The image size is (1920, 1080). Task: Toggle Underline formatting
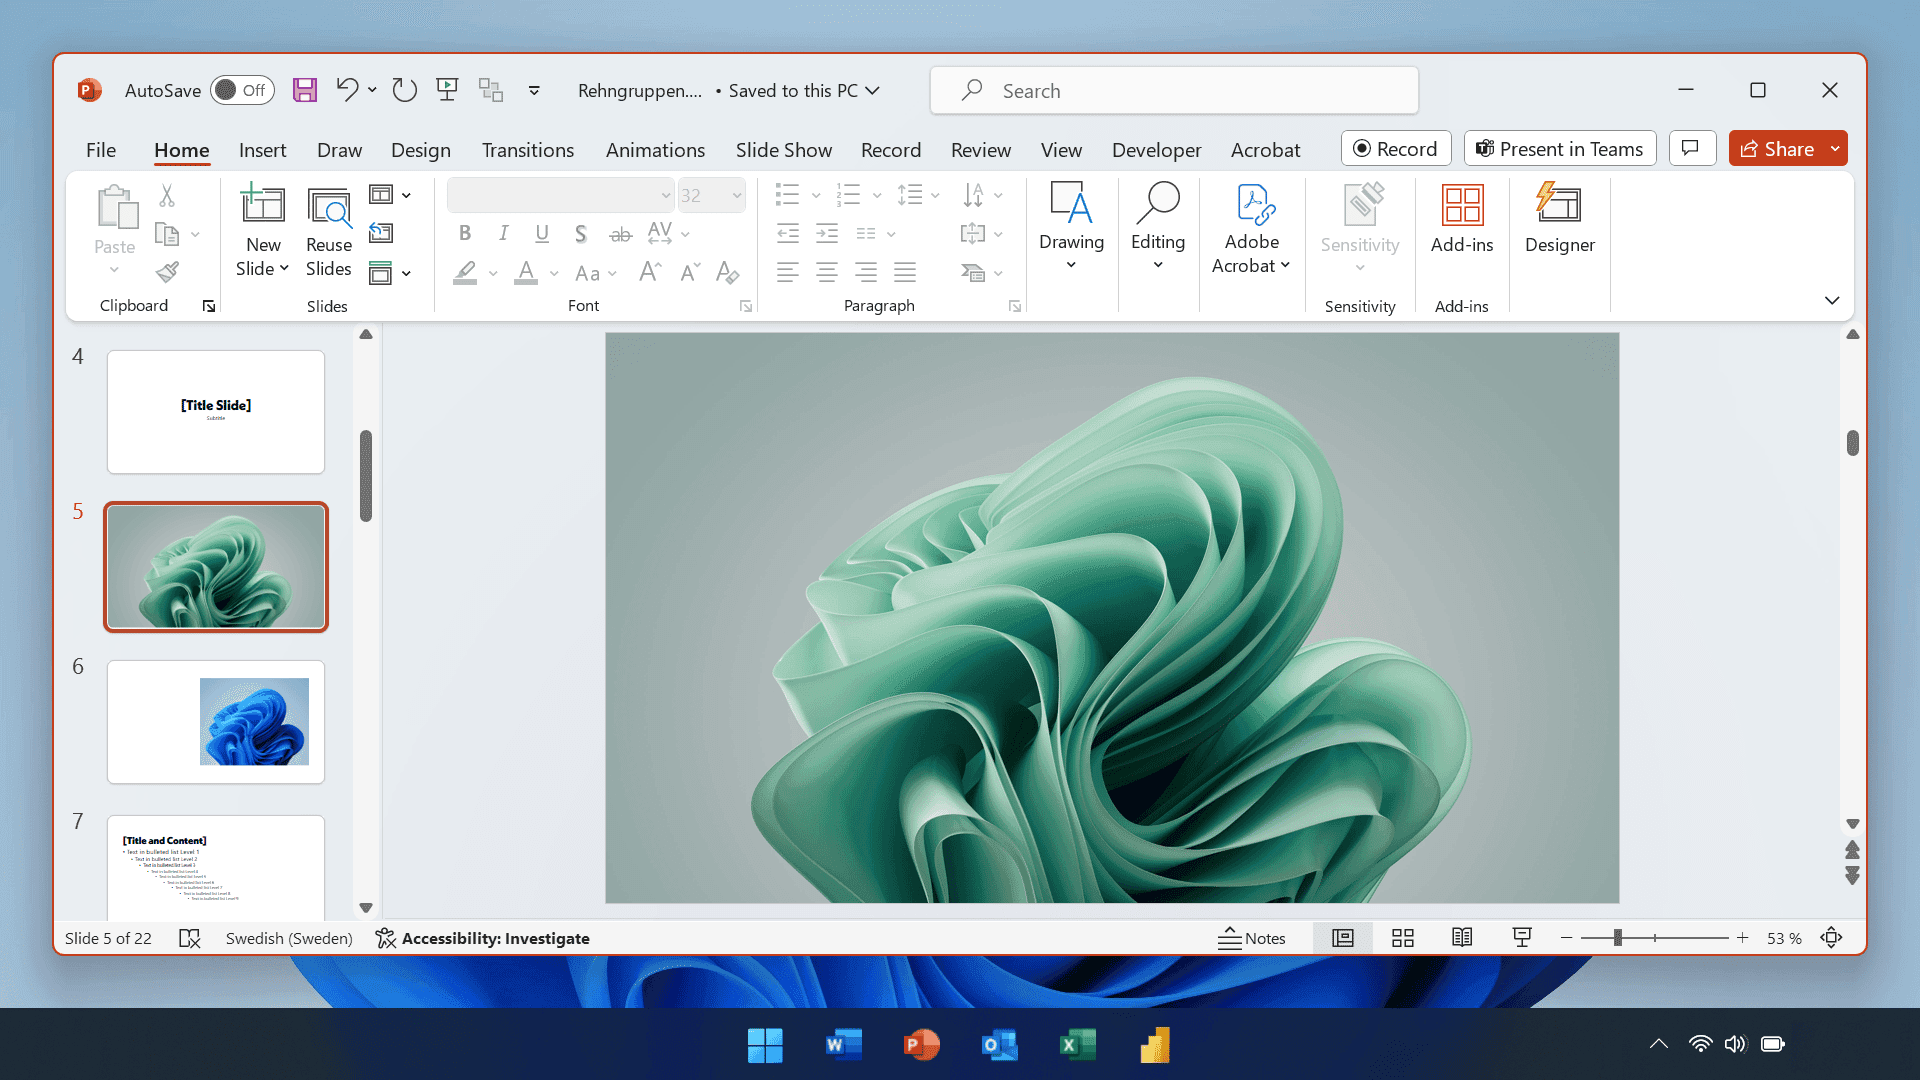pos(542,234)
